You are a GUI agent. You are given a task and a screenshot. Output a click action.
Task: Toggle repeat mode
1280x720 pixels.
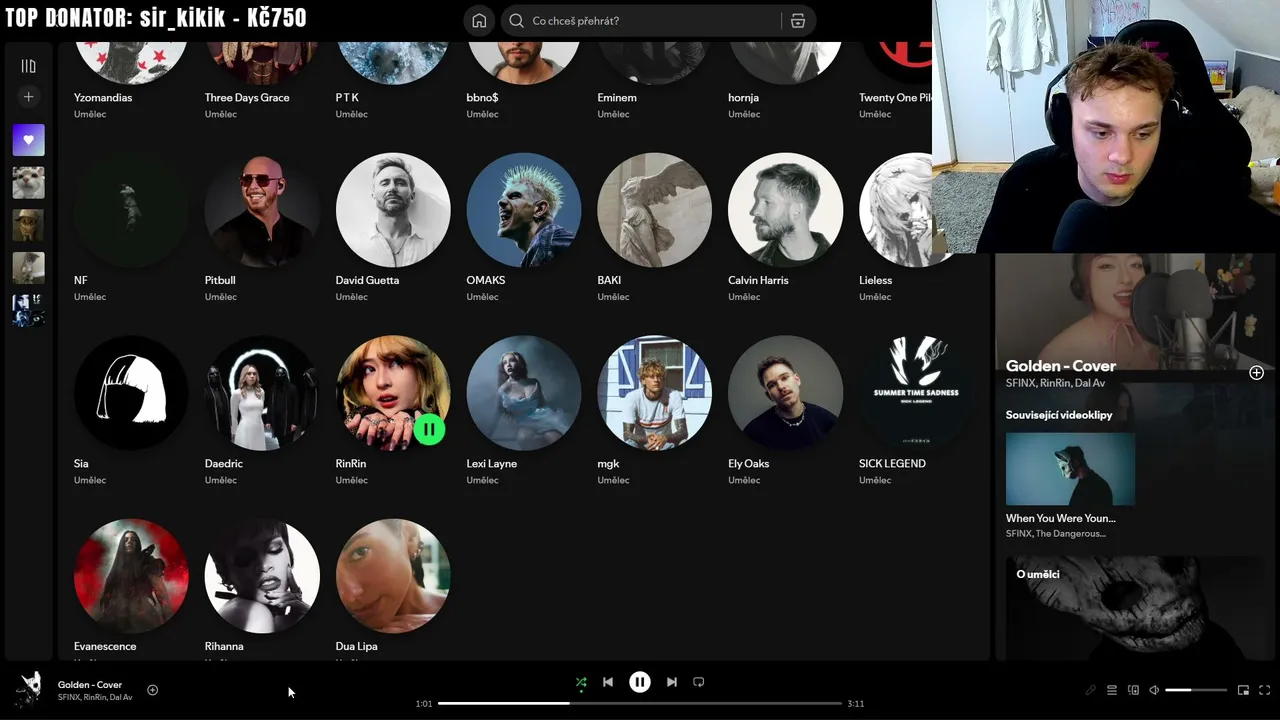pyautogui.click(x=699, y=682)
